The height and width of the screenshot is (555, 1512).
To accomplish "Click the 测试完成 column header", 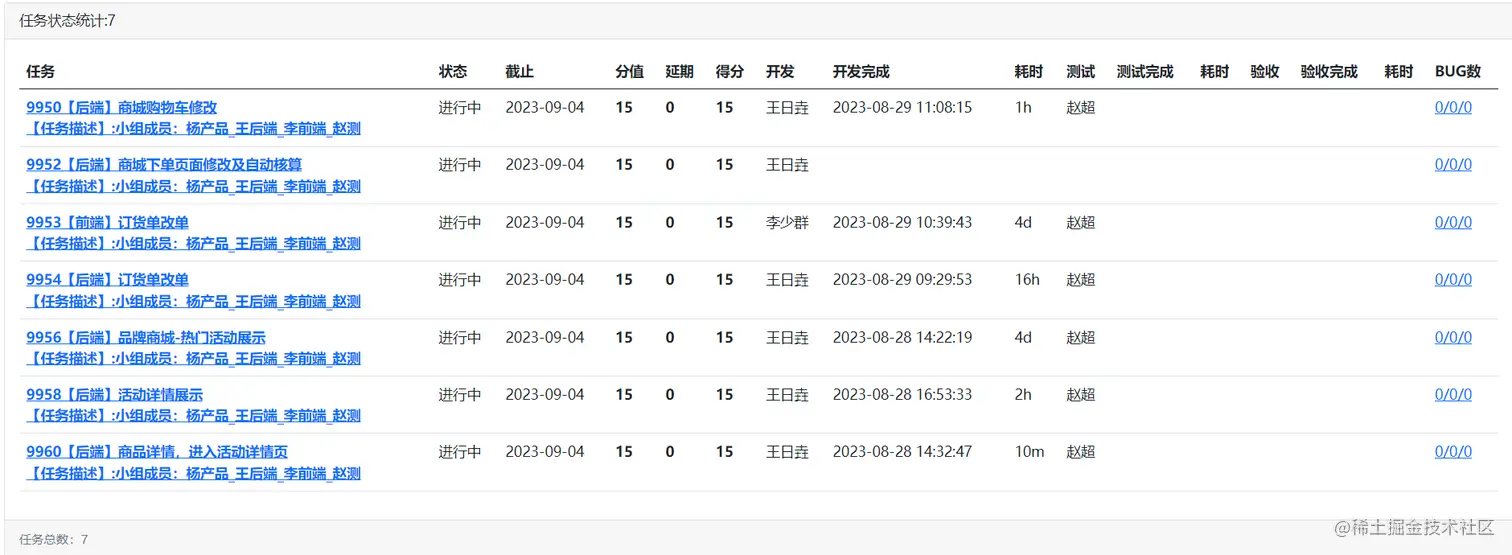I will [1145, 71].
